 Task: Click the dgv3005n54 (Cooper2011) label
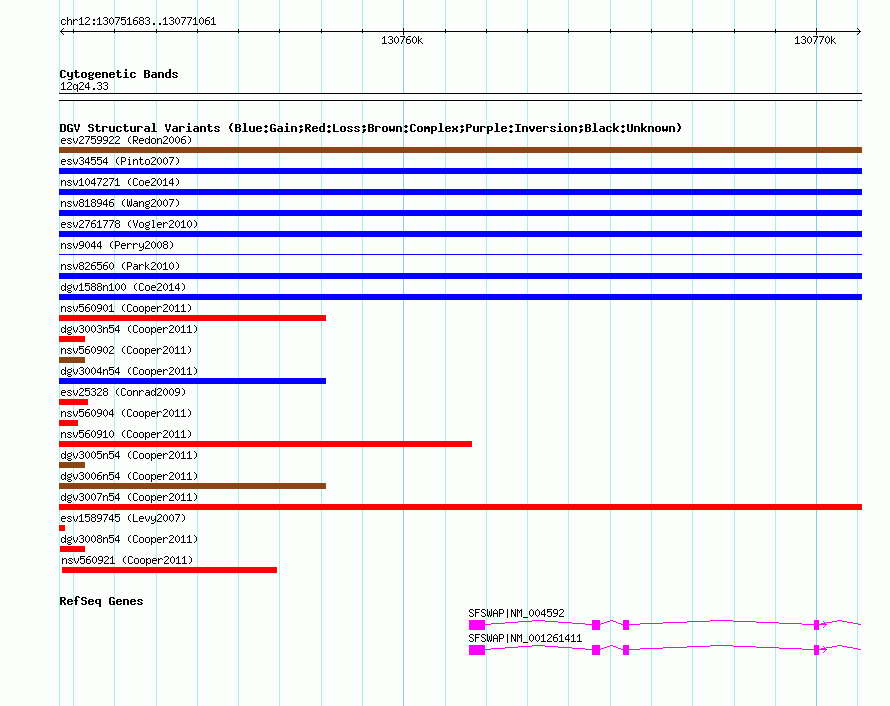129,455
